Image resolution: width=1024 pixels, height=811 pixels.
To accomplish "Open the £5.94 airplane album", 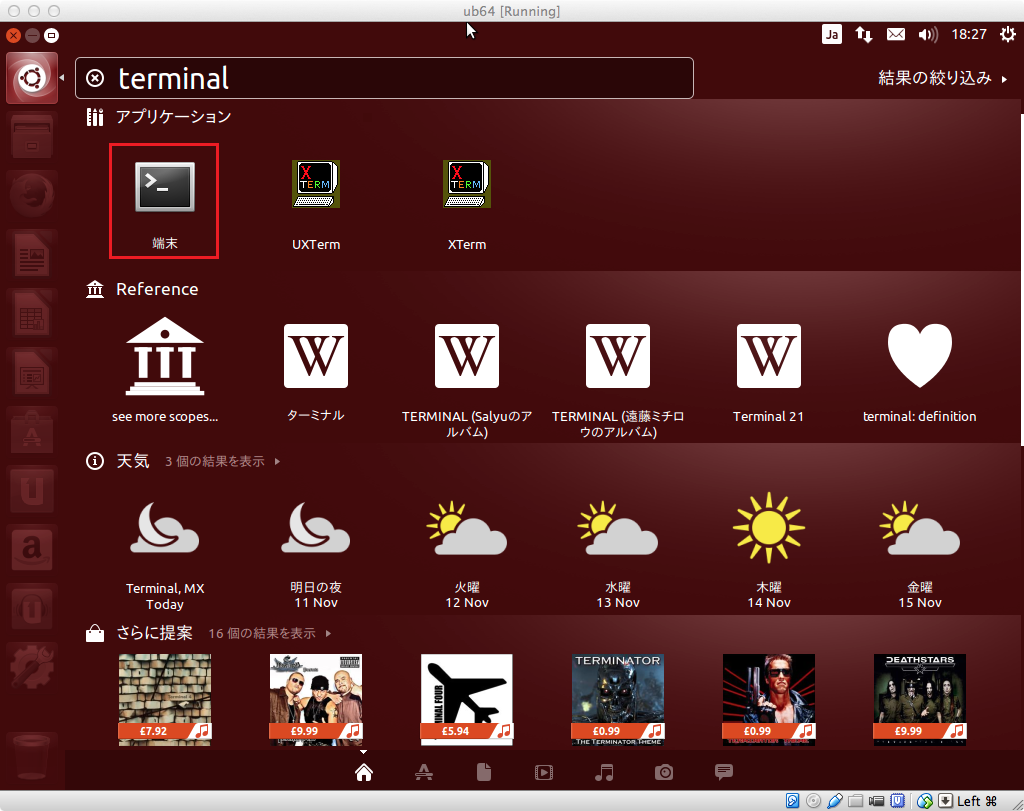I will 467,699.
